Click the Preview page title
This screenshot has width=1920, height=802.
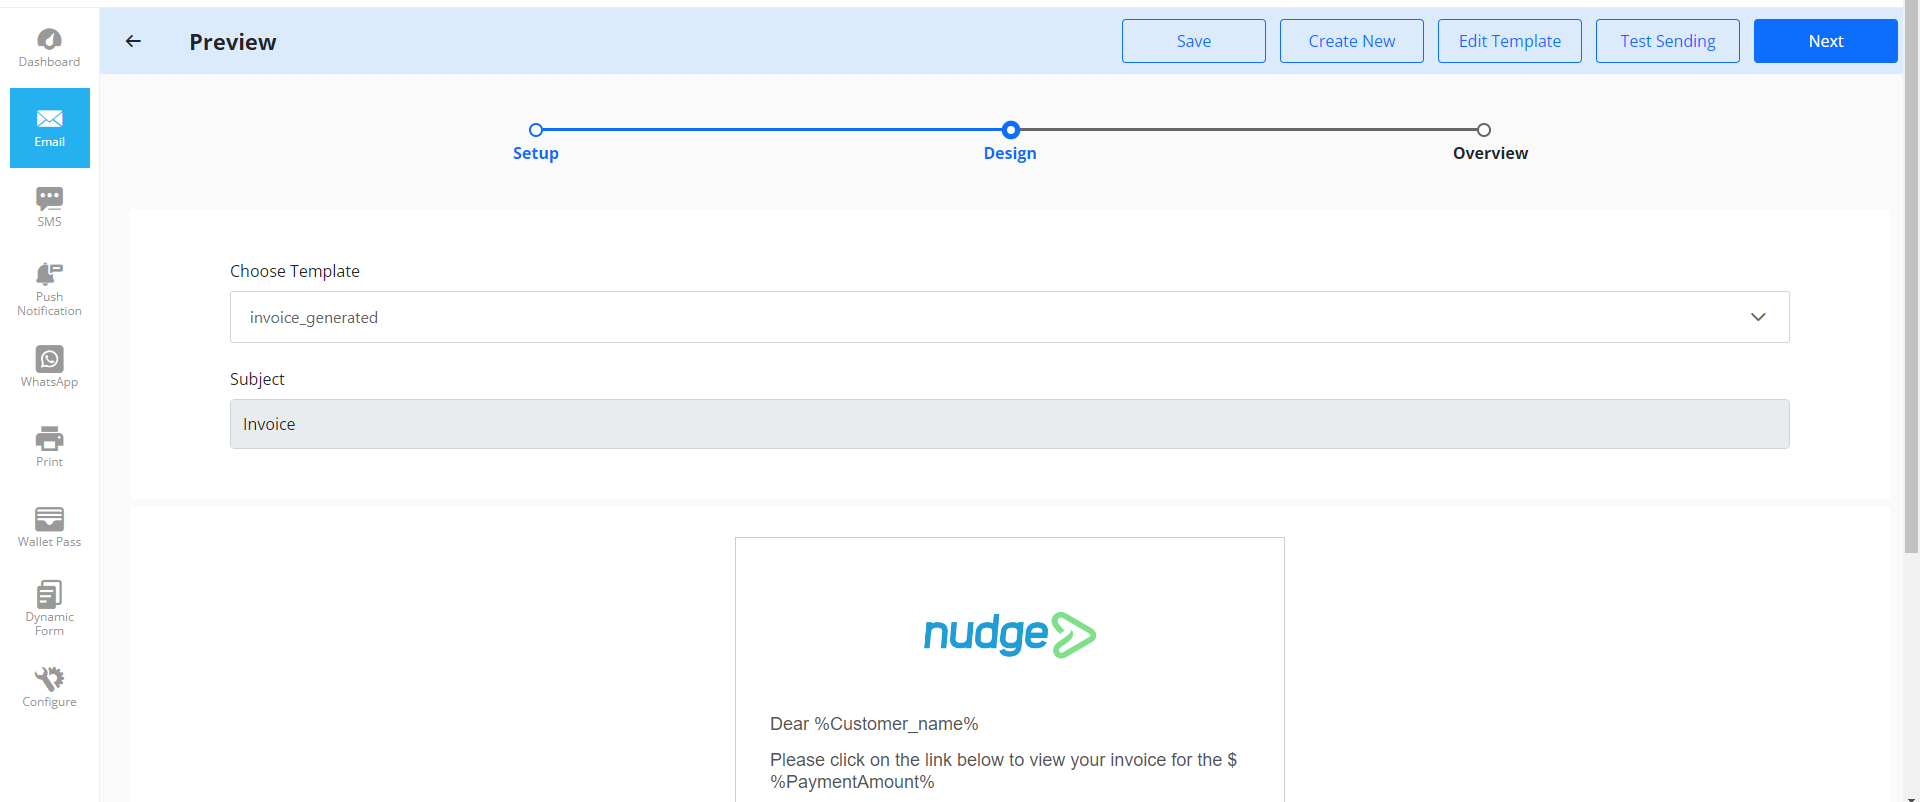pos(233,42)
